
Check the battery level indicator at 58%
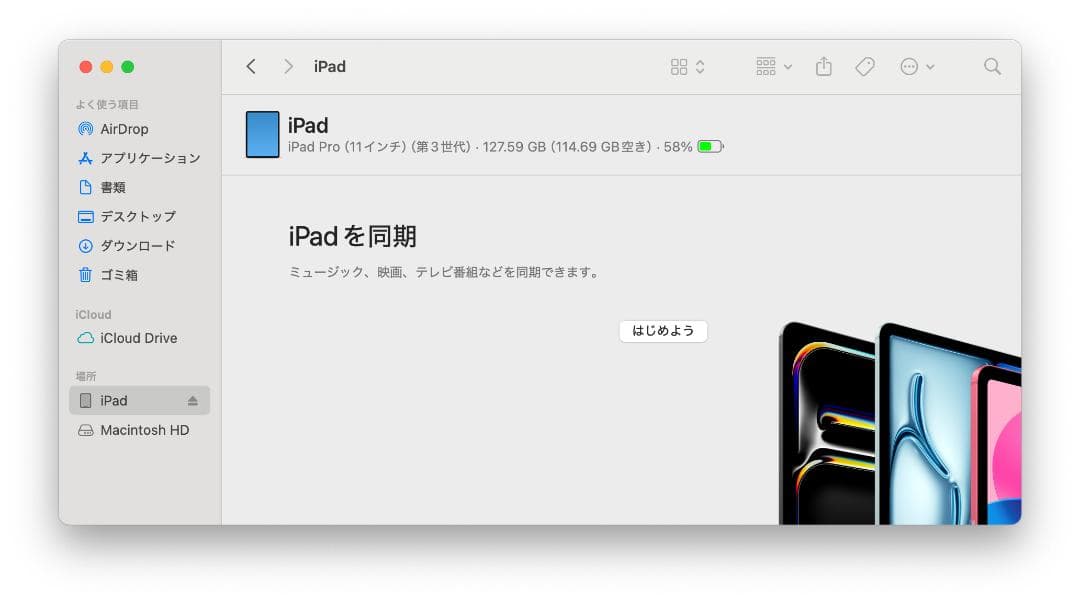coord(709,145)
